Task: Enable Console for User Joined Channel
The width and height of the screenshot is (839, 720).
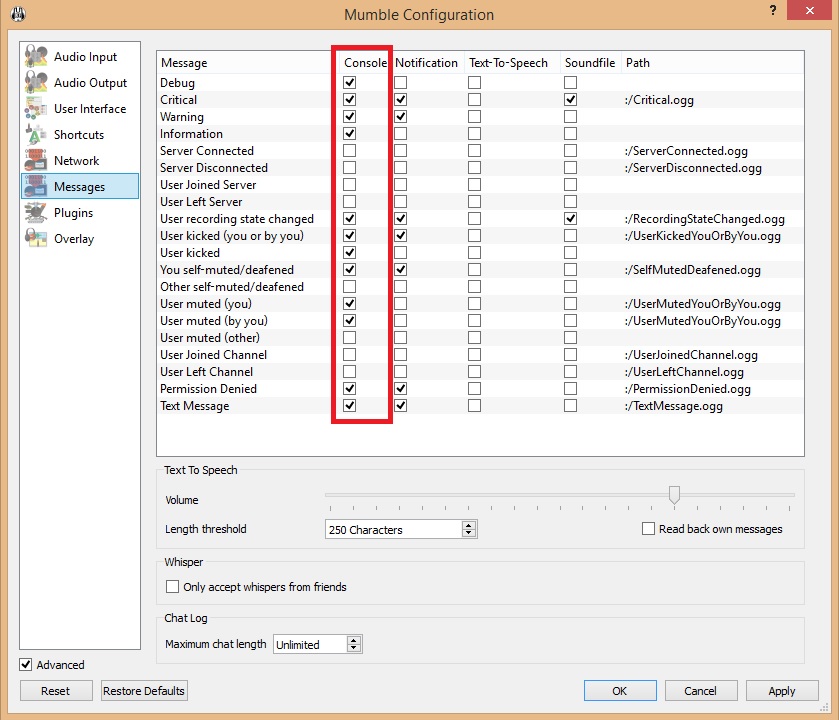Action: click(x=349, y=355)
